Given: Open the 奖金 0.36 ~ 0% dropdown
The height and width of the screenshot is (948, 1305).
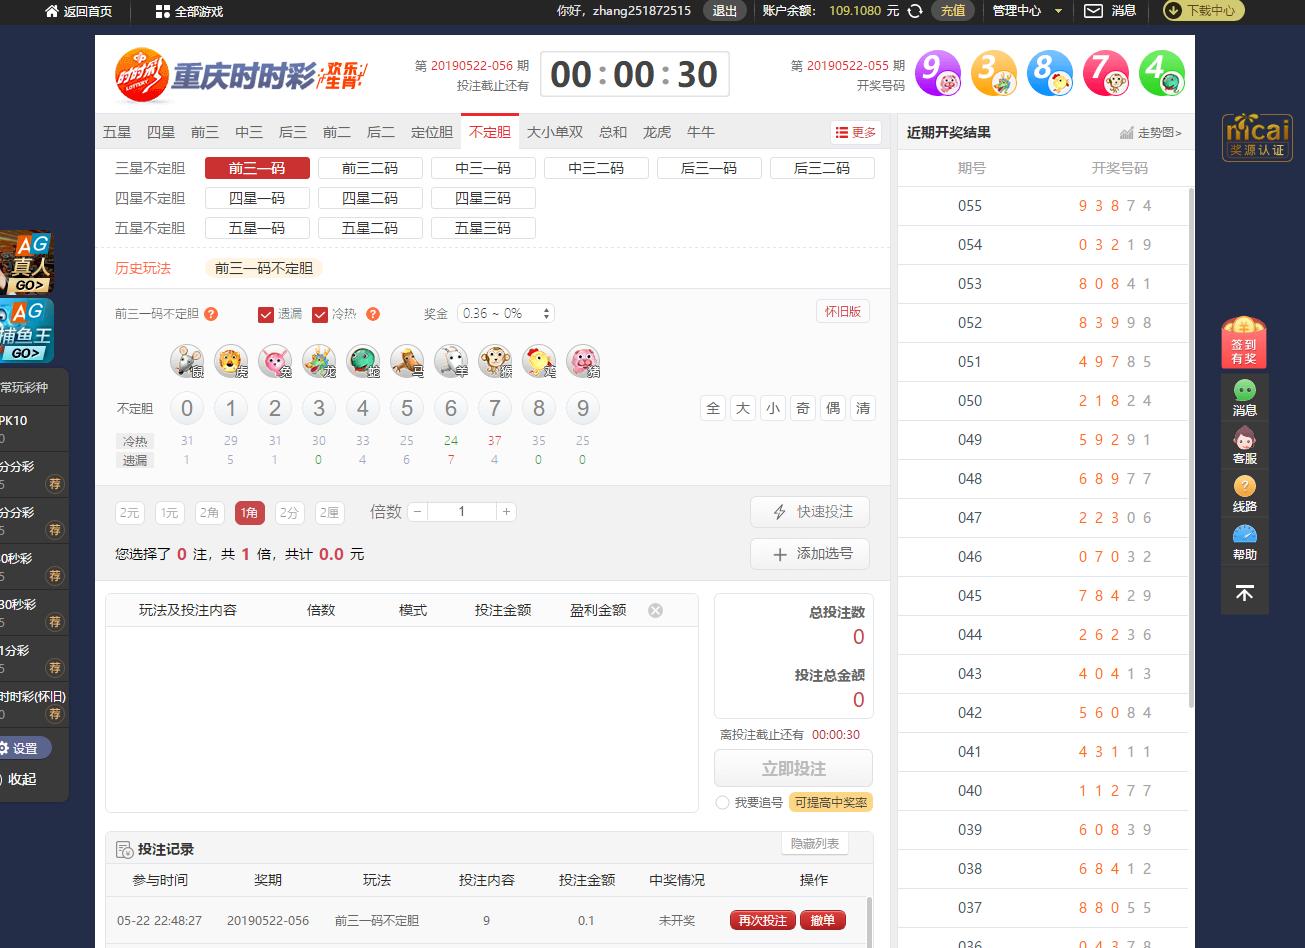Looking at the screenshot, I should [505, 313].
